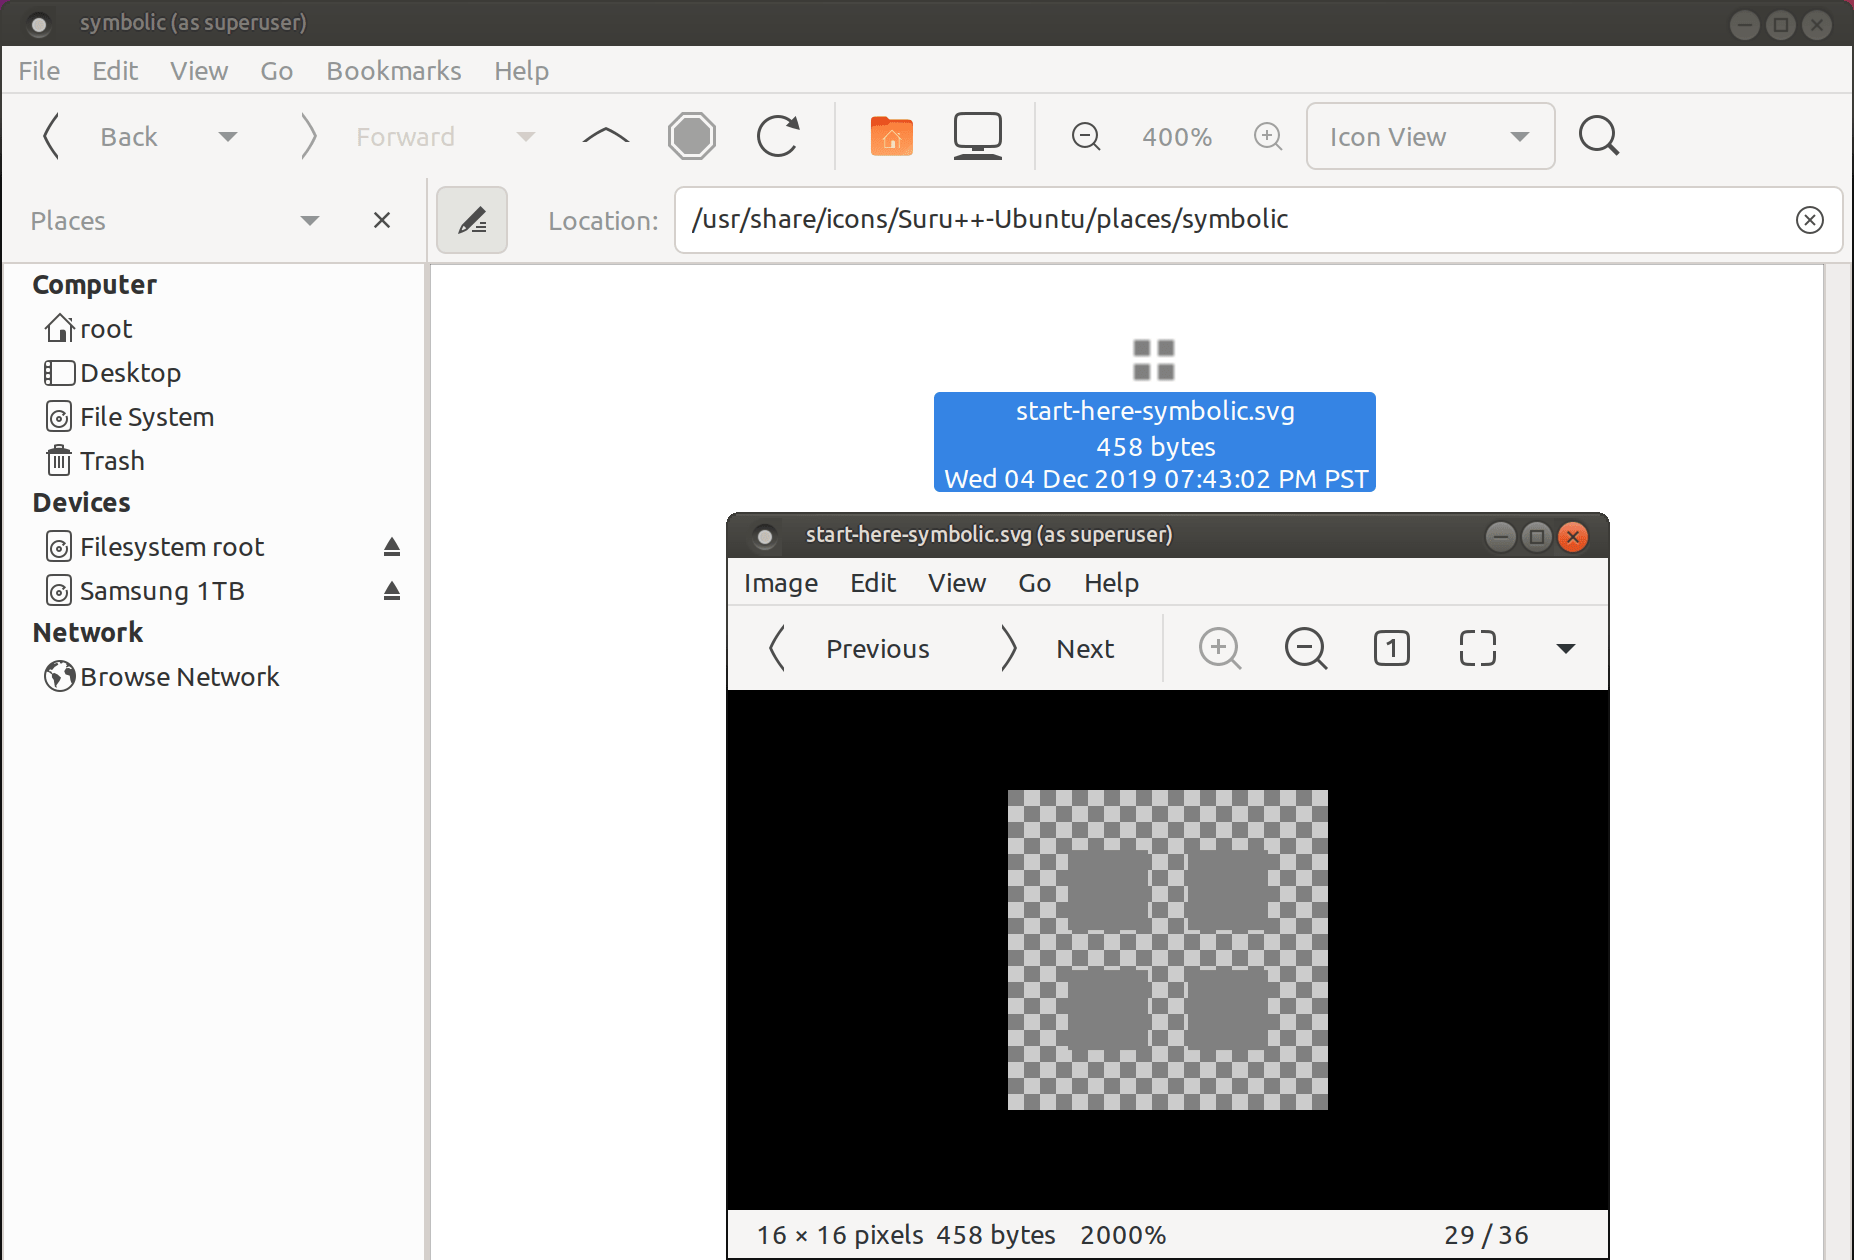The width and height of the screenshot is (1854, 1260).
Task: Zoom in on image in viewer
Action: [1220, 649]
